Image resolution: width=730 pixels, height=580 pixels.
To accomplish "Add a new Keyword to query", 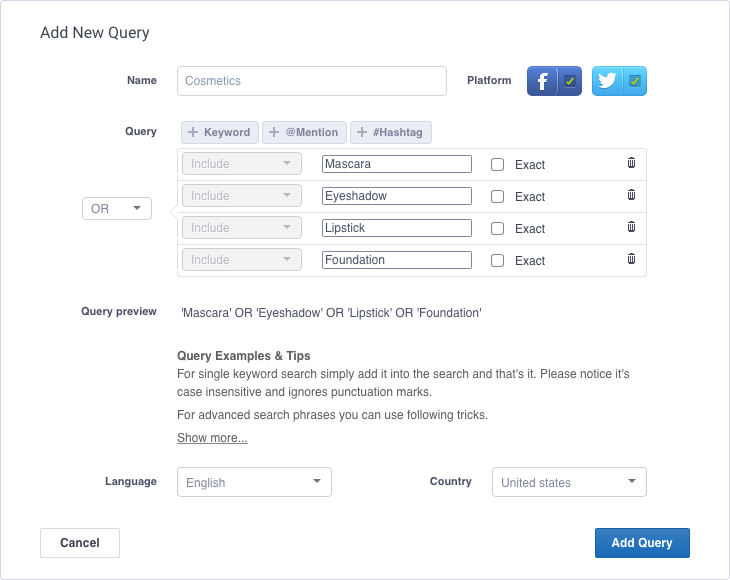I will click(x=219, y=132).
